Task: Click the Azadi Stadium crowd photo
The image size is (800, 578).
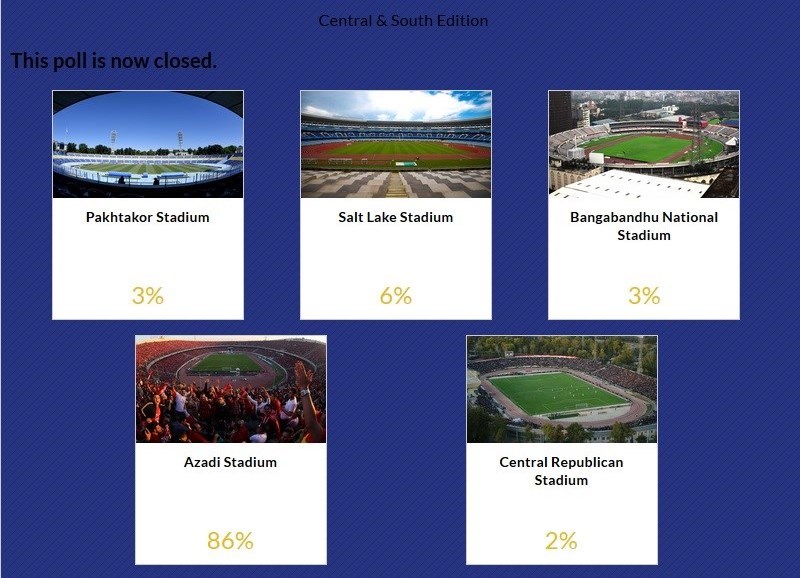Action: 231,389
